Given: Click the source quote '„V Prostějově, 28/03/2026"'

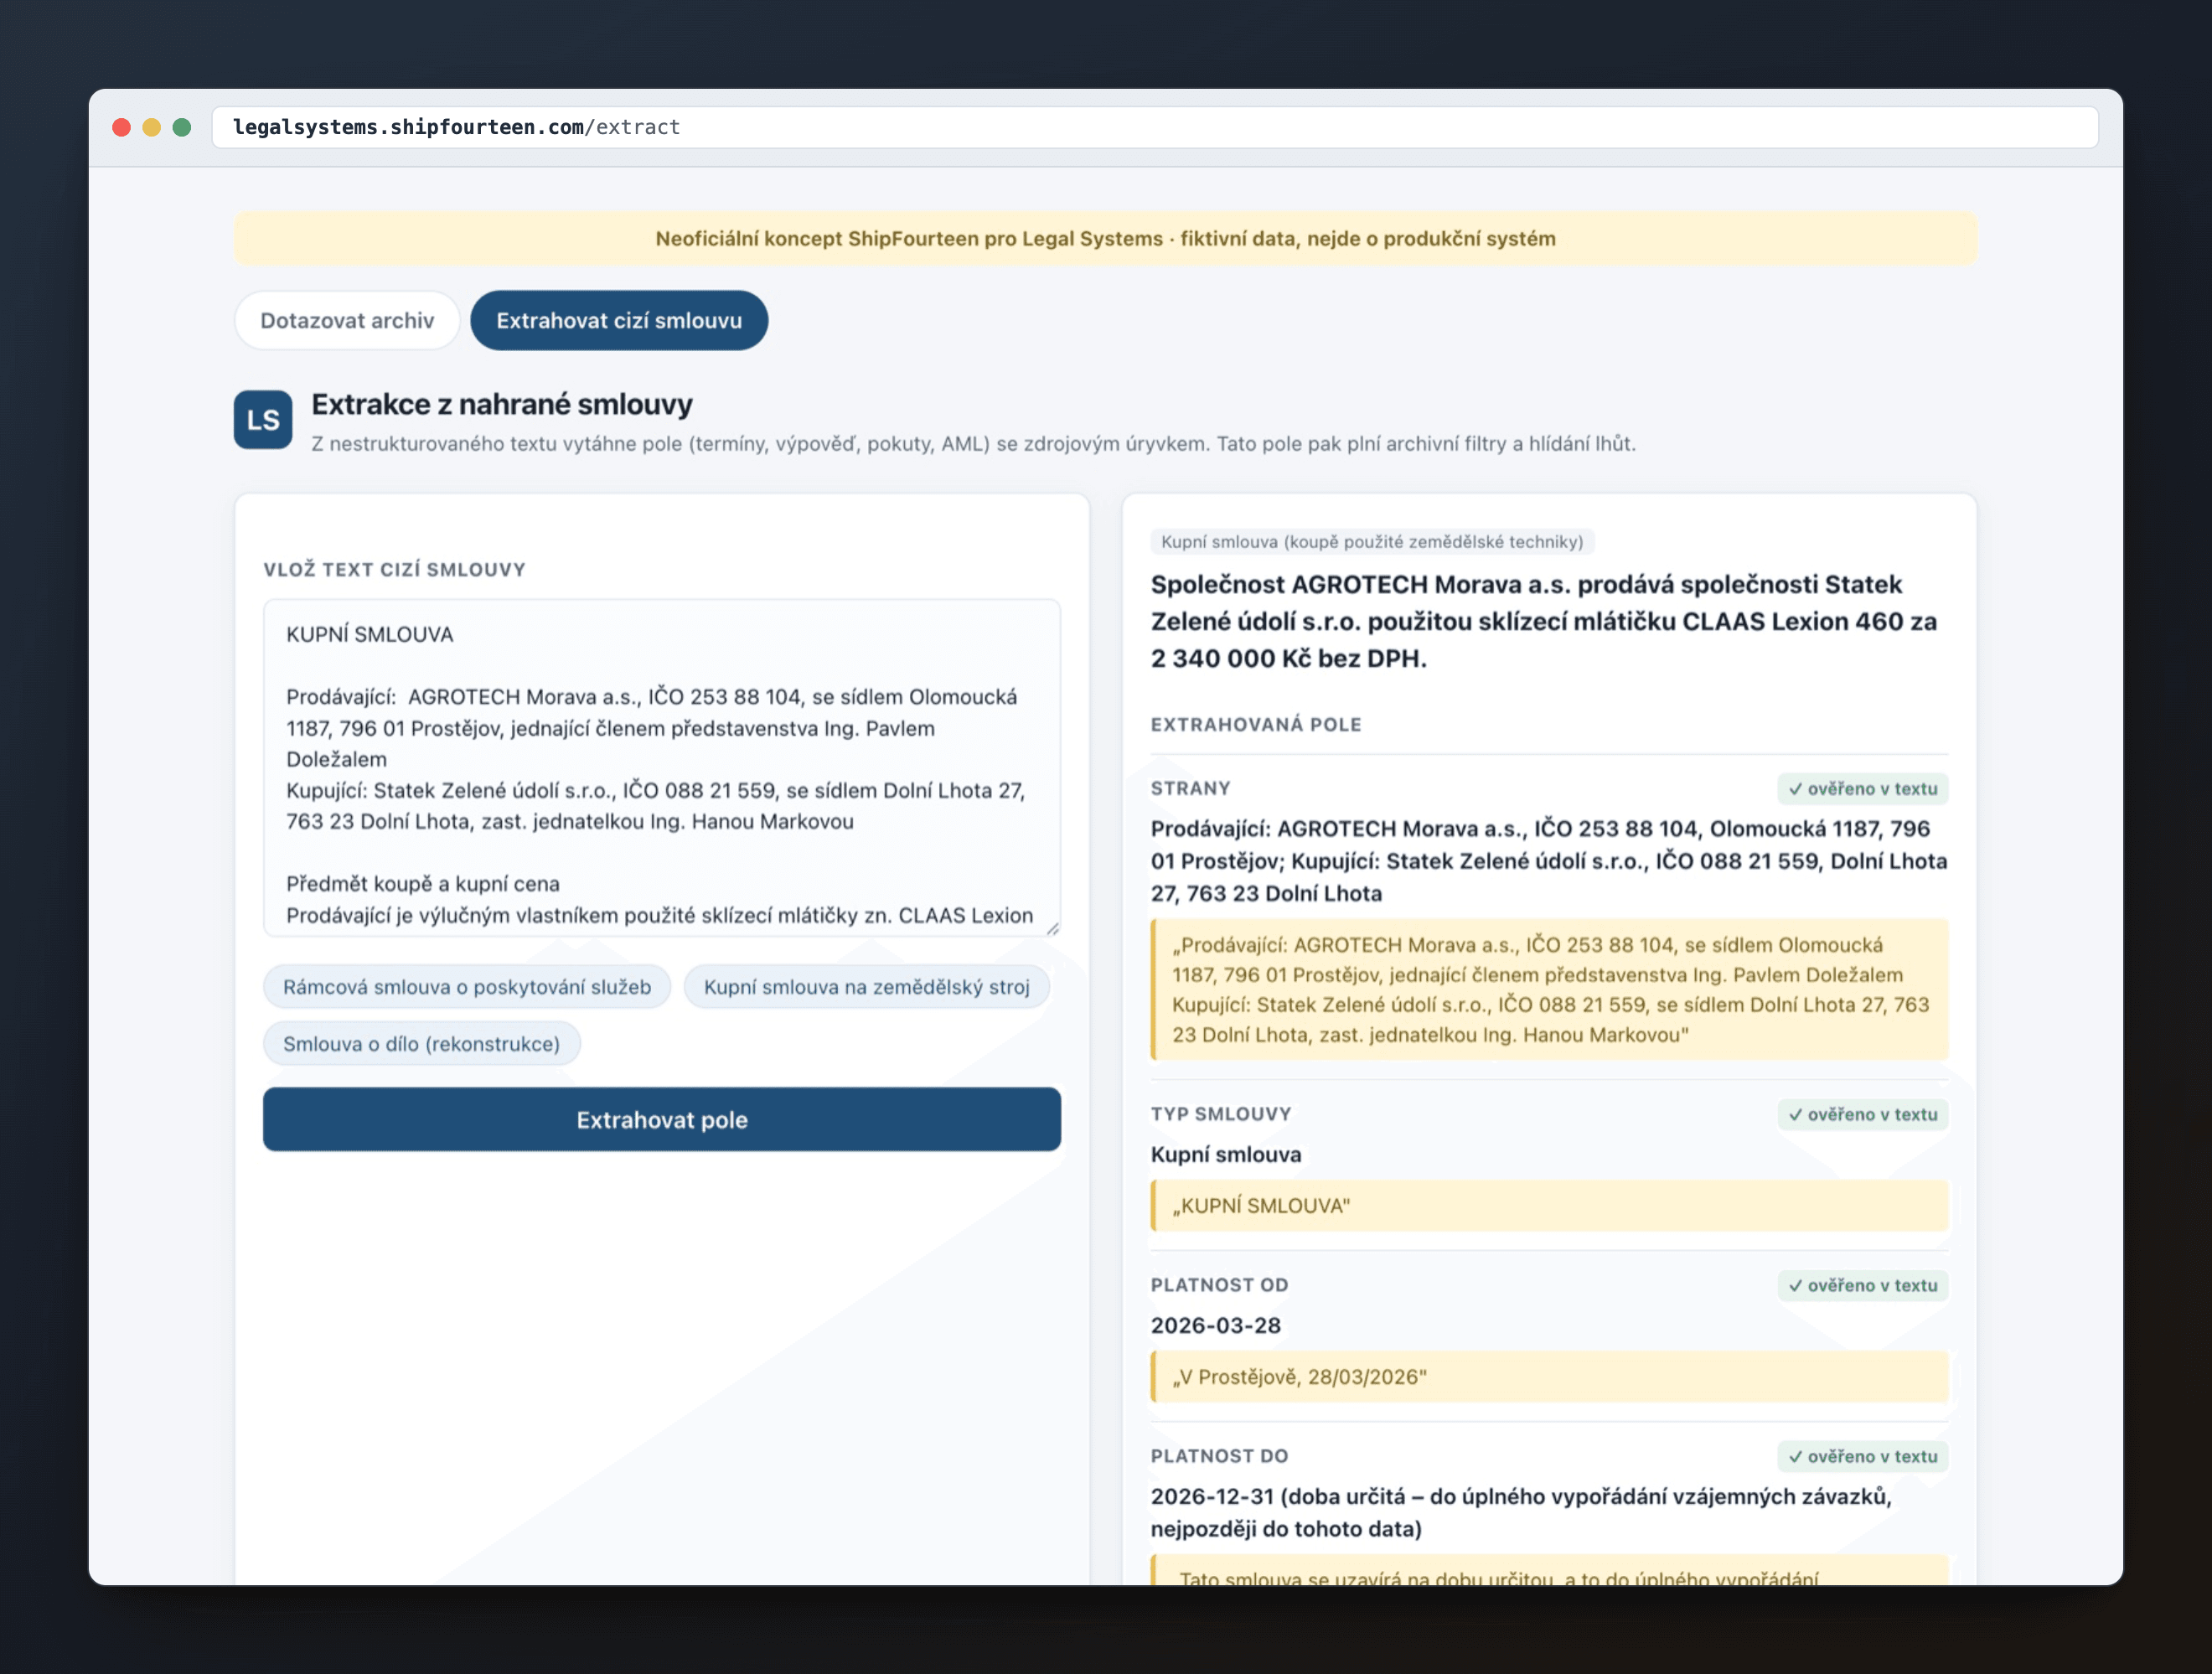Looking at the screenshot, I should click(x=1549, y=1377).
